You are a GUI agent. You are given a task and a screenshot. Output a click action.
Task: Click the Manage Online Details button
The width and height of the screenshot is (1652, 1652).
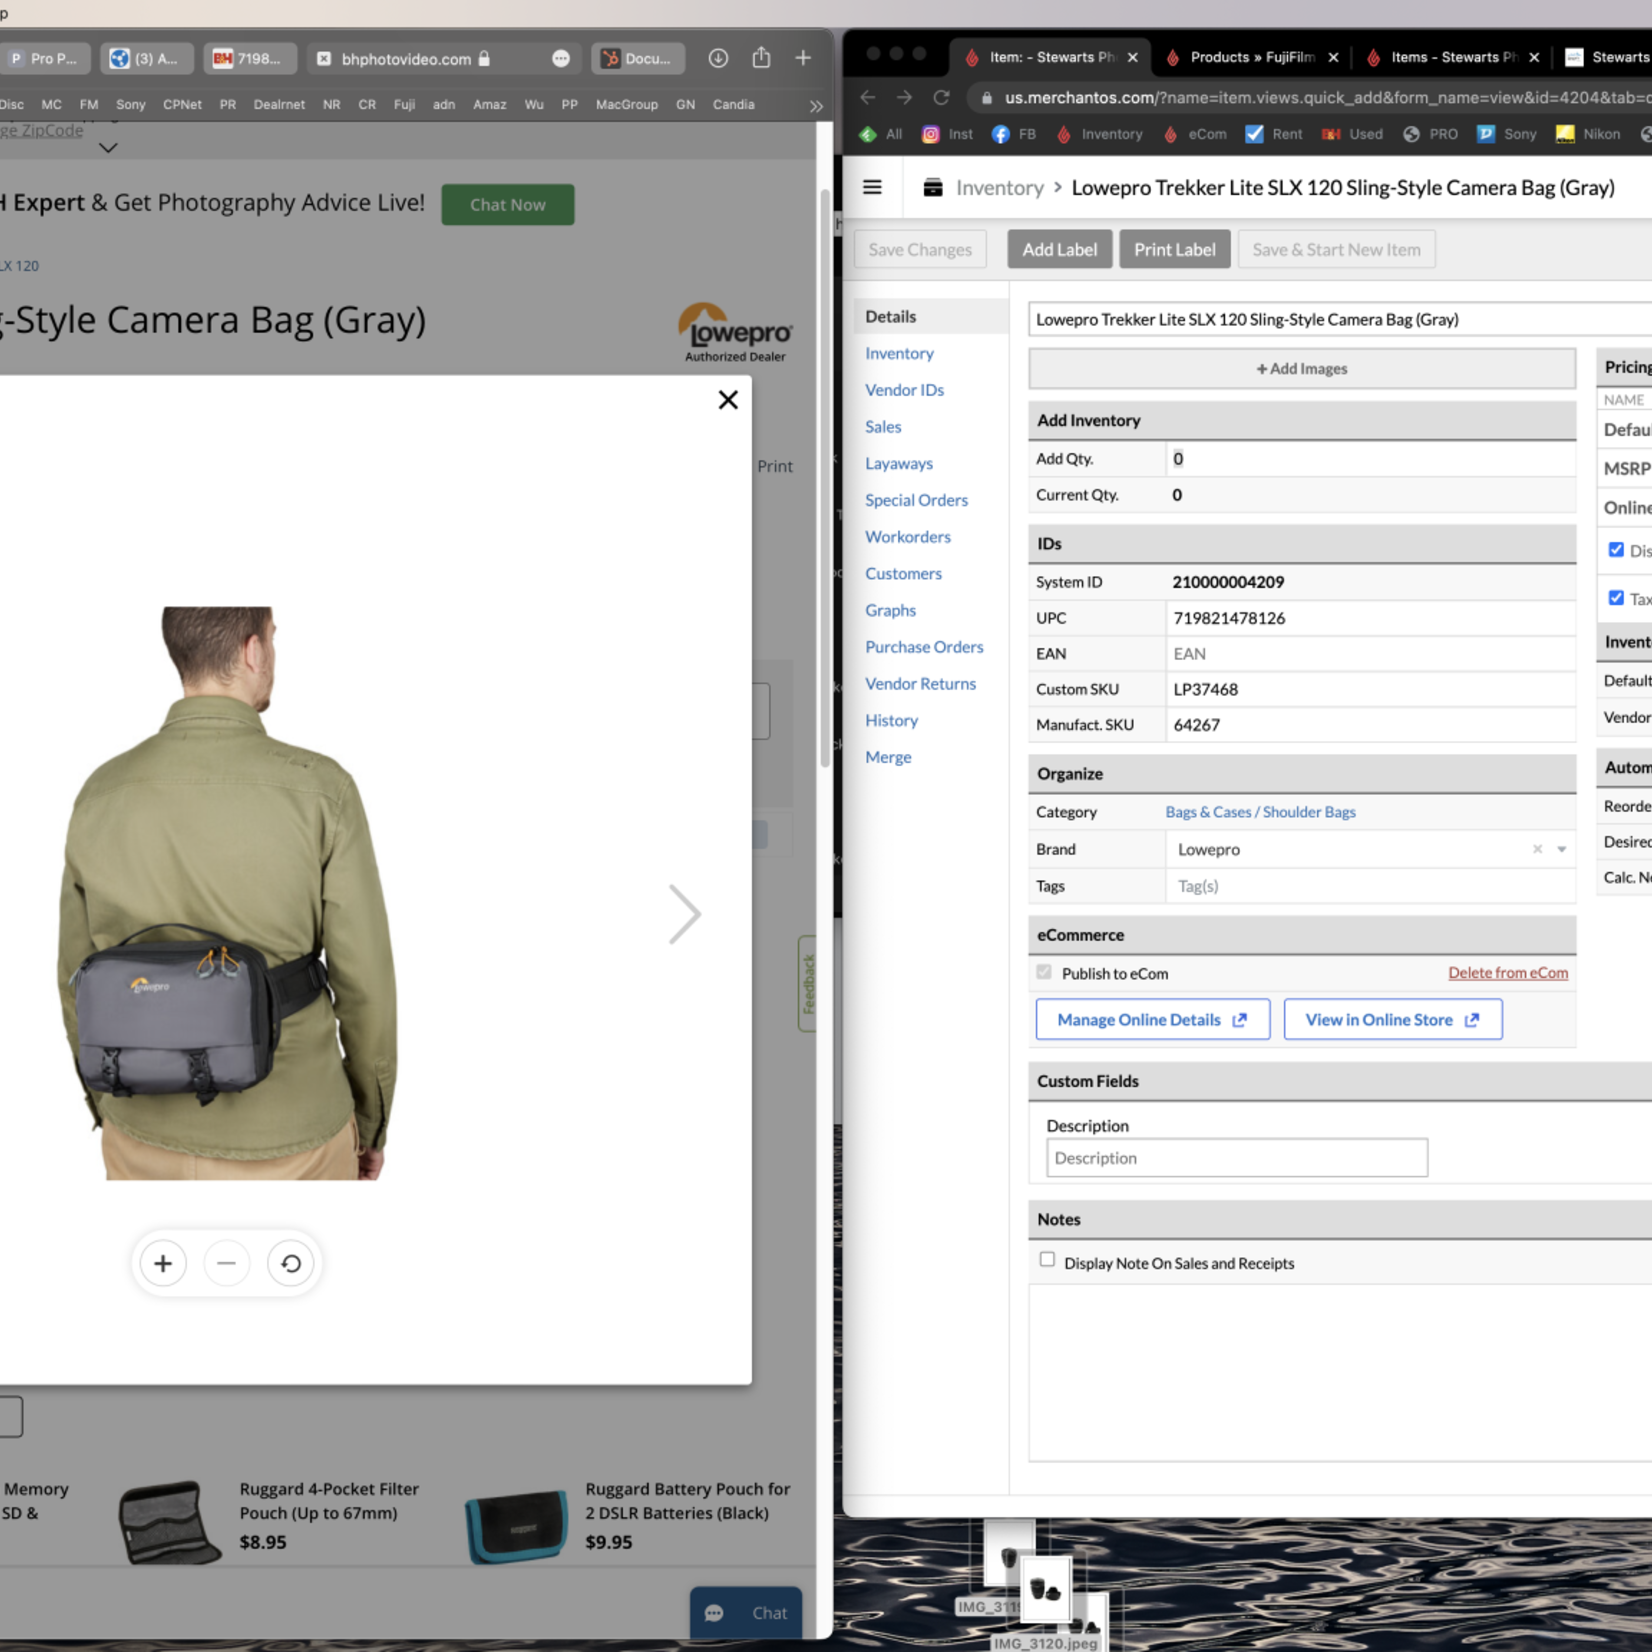pyautogui.click(x=1152, y=1019)
